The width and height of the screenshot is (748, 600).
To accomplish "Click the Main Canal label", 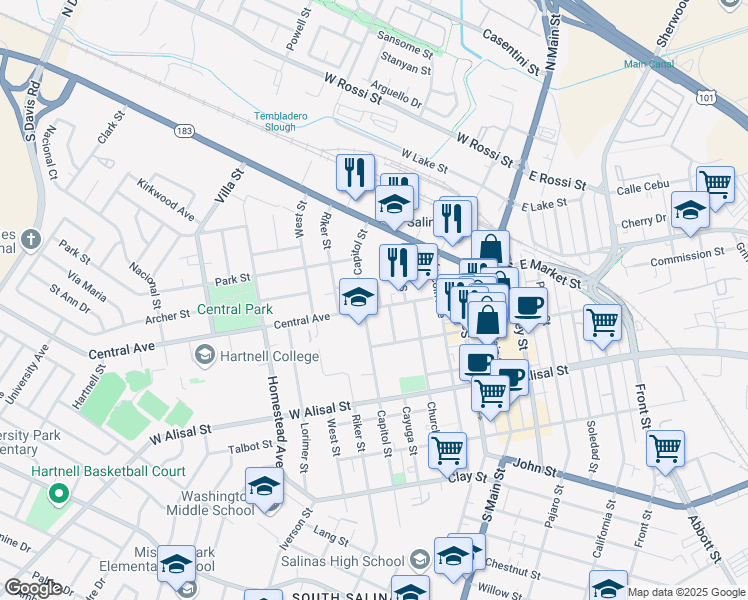I will tap(649, 64).
